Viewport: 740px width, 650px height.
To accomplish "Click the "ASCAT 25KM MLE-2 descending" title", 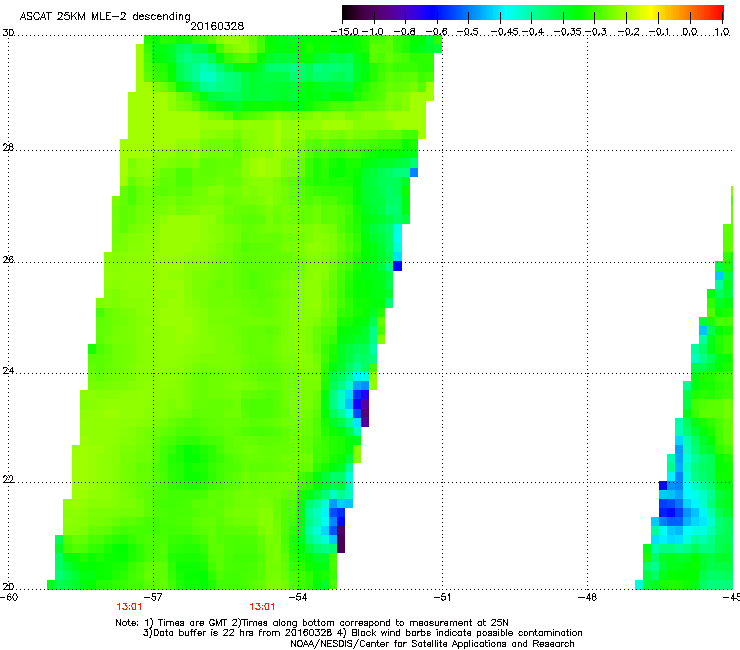I will tap(105, 16).
